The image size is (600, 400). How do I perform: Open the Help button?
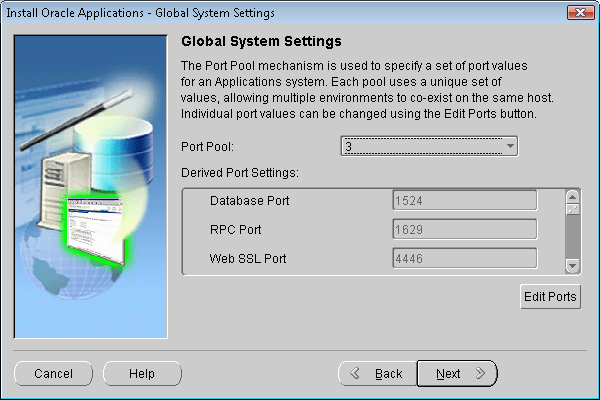pos(142,373)
